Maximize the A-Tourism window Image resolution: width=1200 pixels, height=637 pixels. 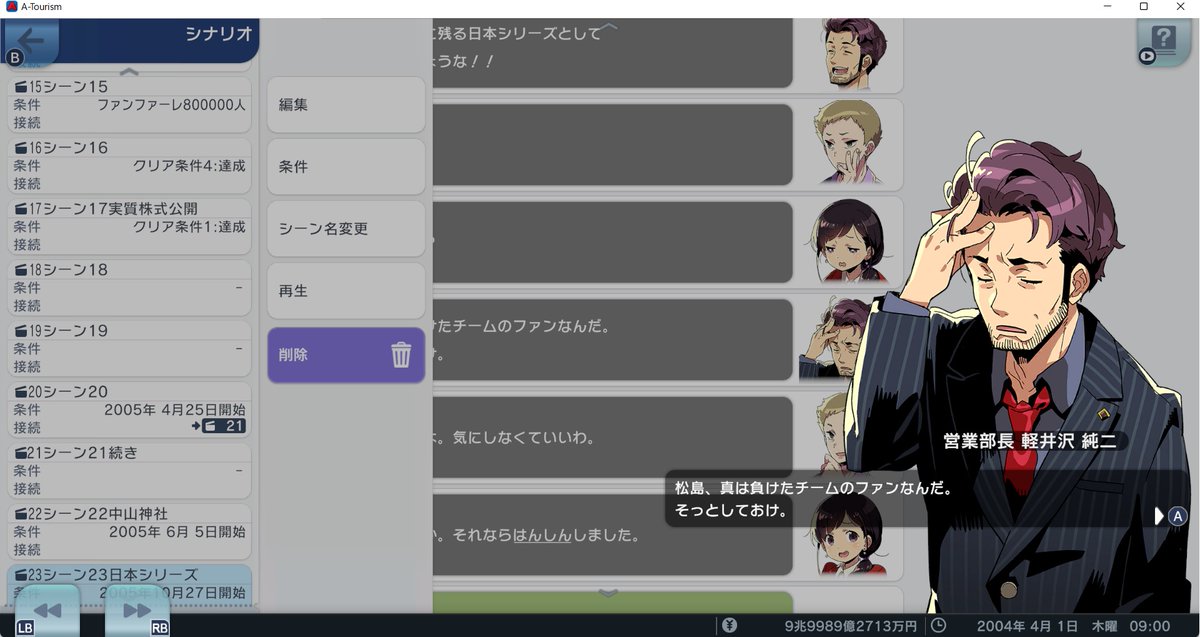tap(1143, 7)
